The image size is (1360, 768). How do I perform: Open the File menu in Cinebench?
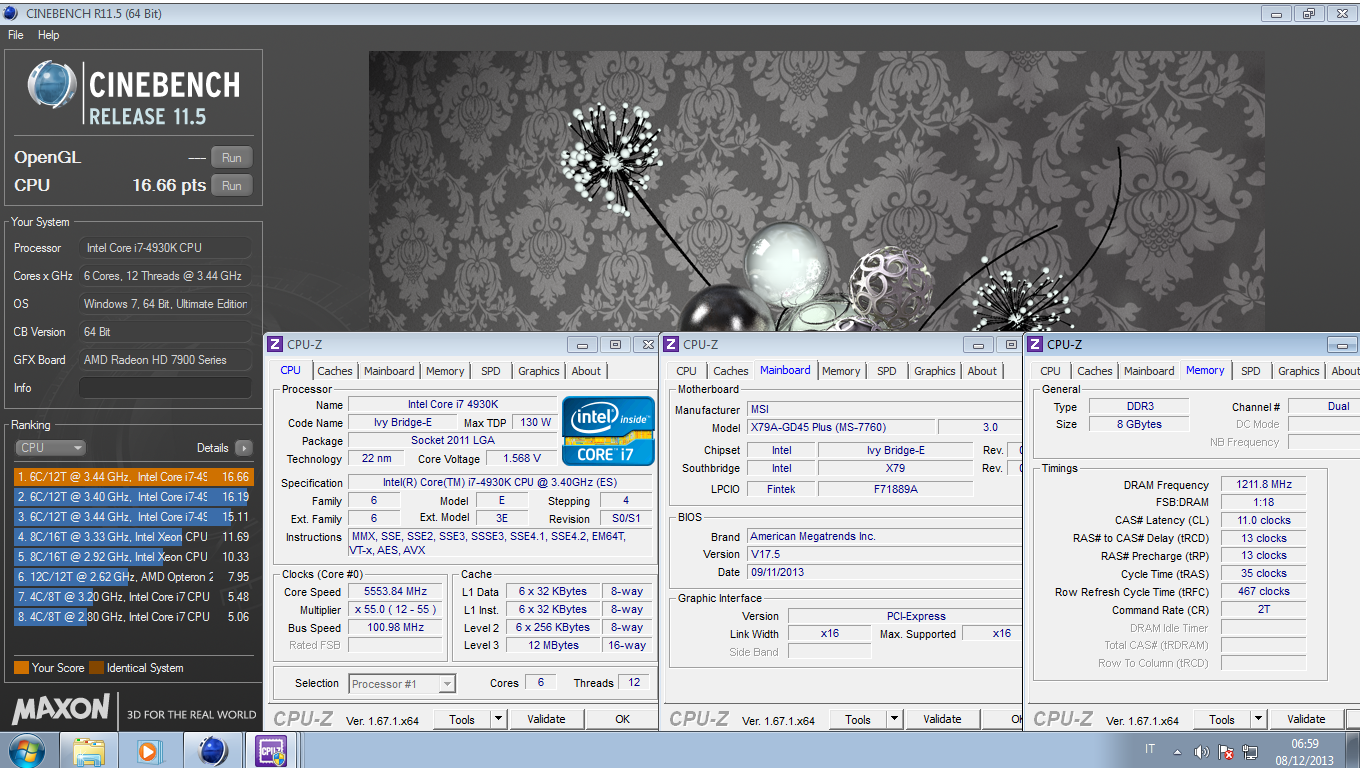(x=15, y=35)
